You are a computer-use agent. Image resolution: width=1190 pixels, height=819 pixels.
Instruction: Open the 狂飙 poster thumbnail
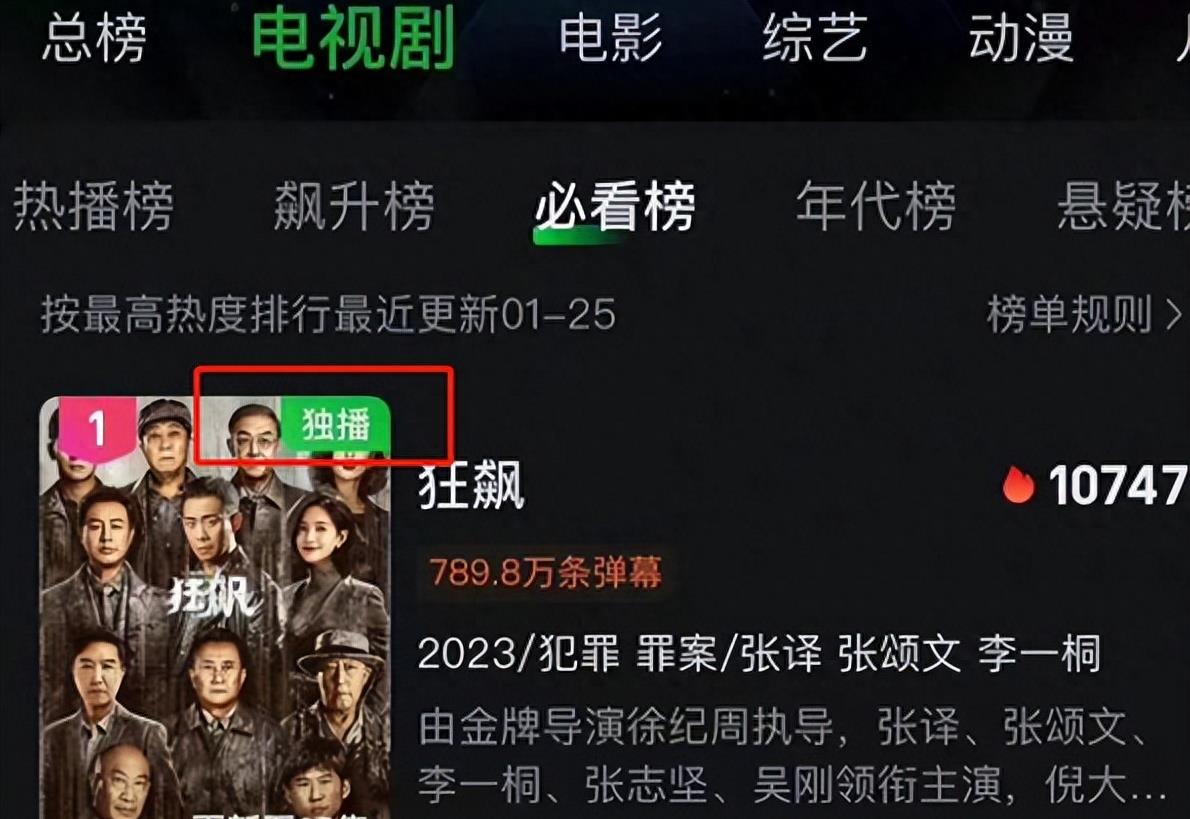[x=216, y=607]
